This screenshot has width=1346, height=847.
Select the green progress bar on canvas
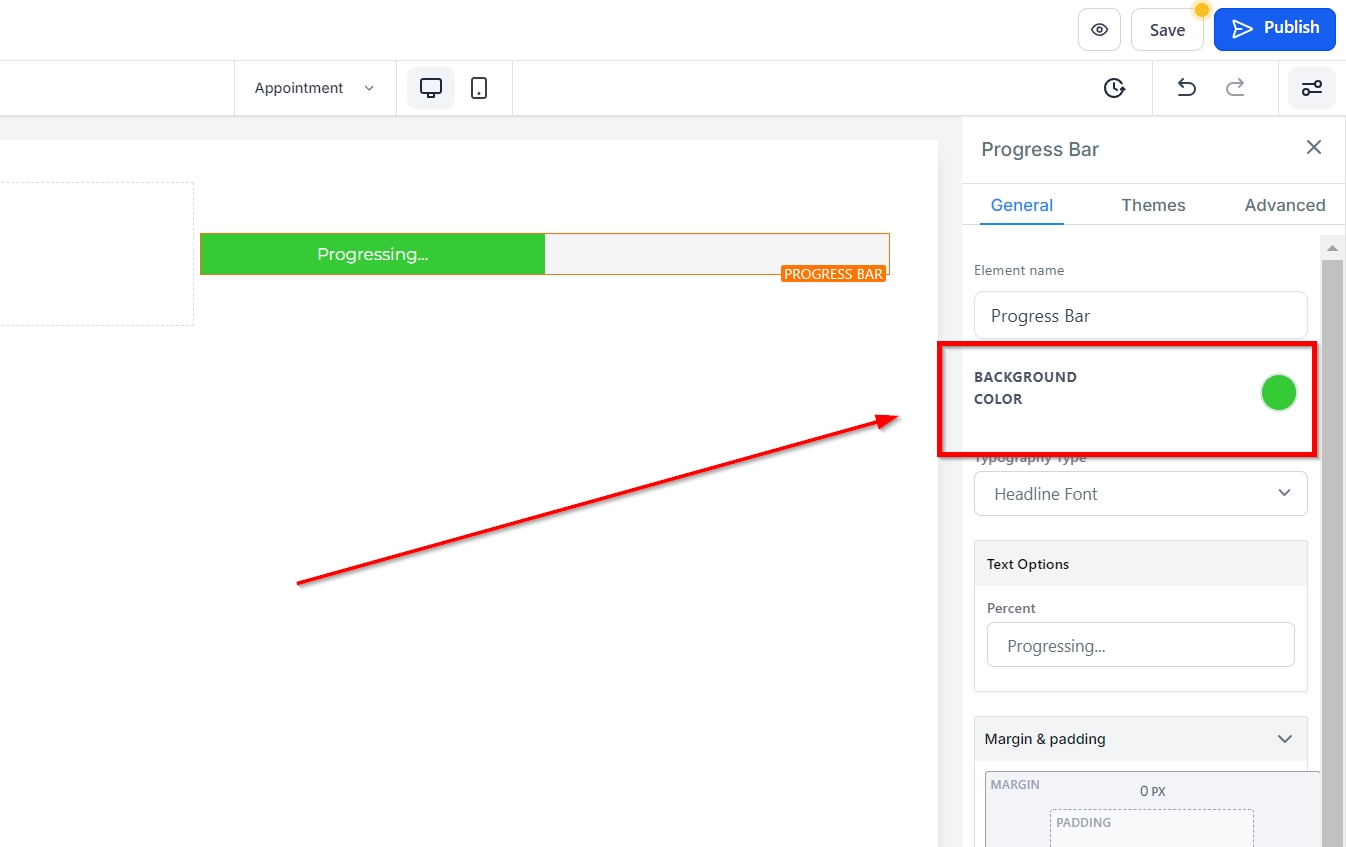pyautogui.click(x=372, y=254)
